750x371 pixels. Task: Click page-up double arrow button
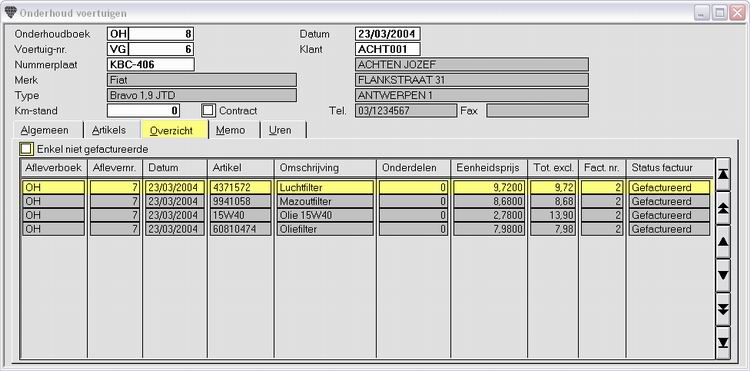pos(723,207)
